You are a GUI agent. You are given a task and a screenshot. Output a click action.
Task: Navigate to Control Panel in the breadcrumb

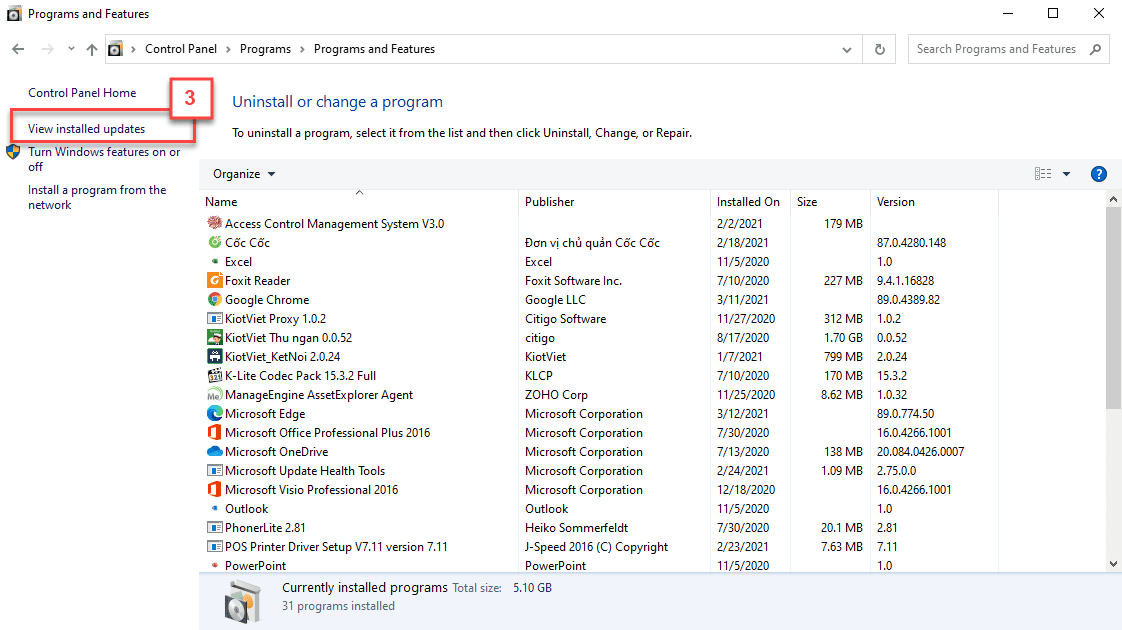click(181, 49)
